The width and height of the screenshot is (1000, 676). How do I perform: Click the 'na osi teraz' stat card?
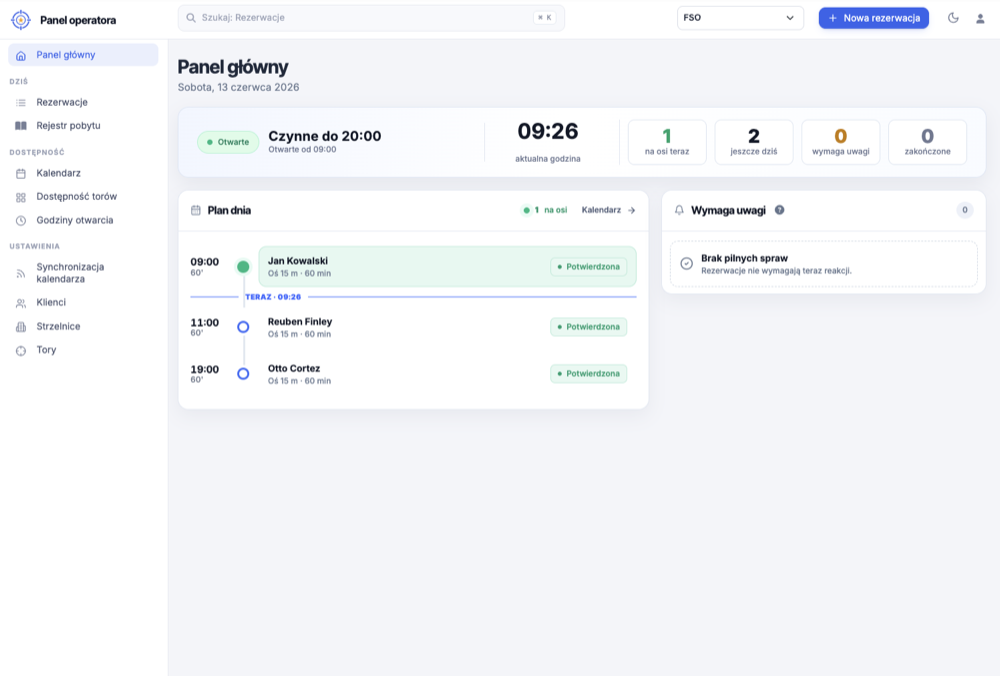point(667,142)
